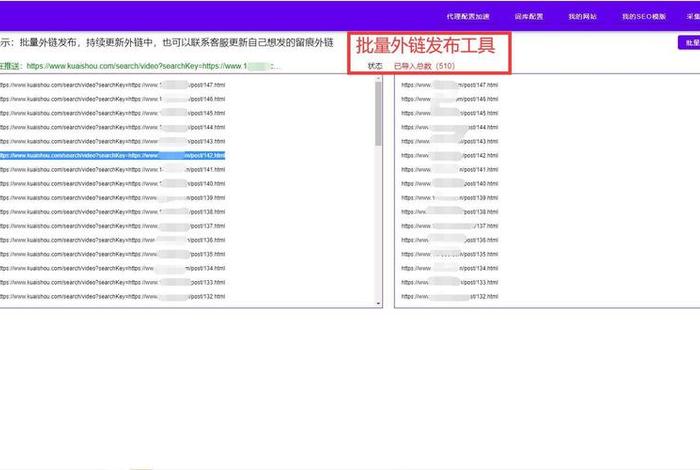Image resolution: width=700 pixels, height=470 pixels.
Task: Click right list URL ending post/143.html
Action: pos(450,141)
